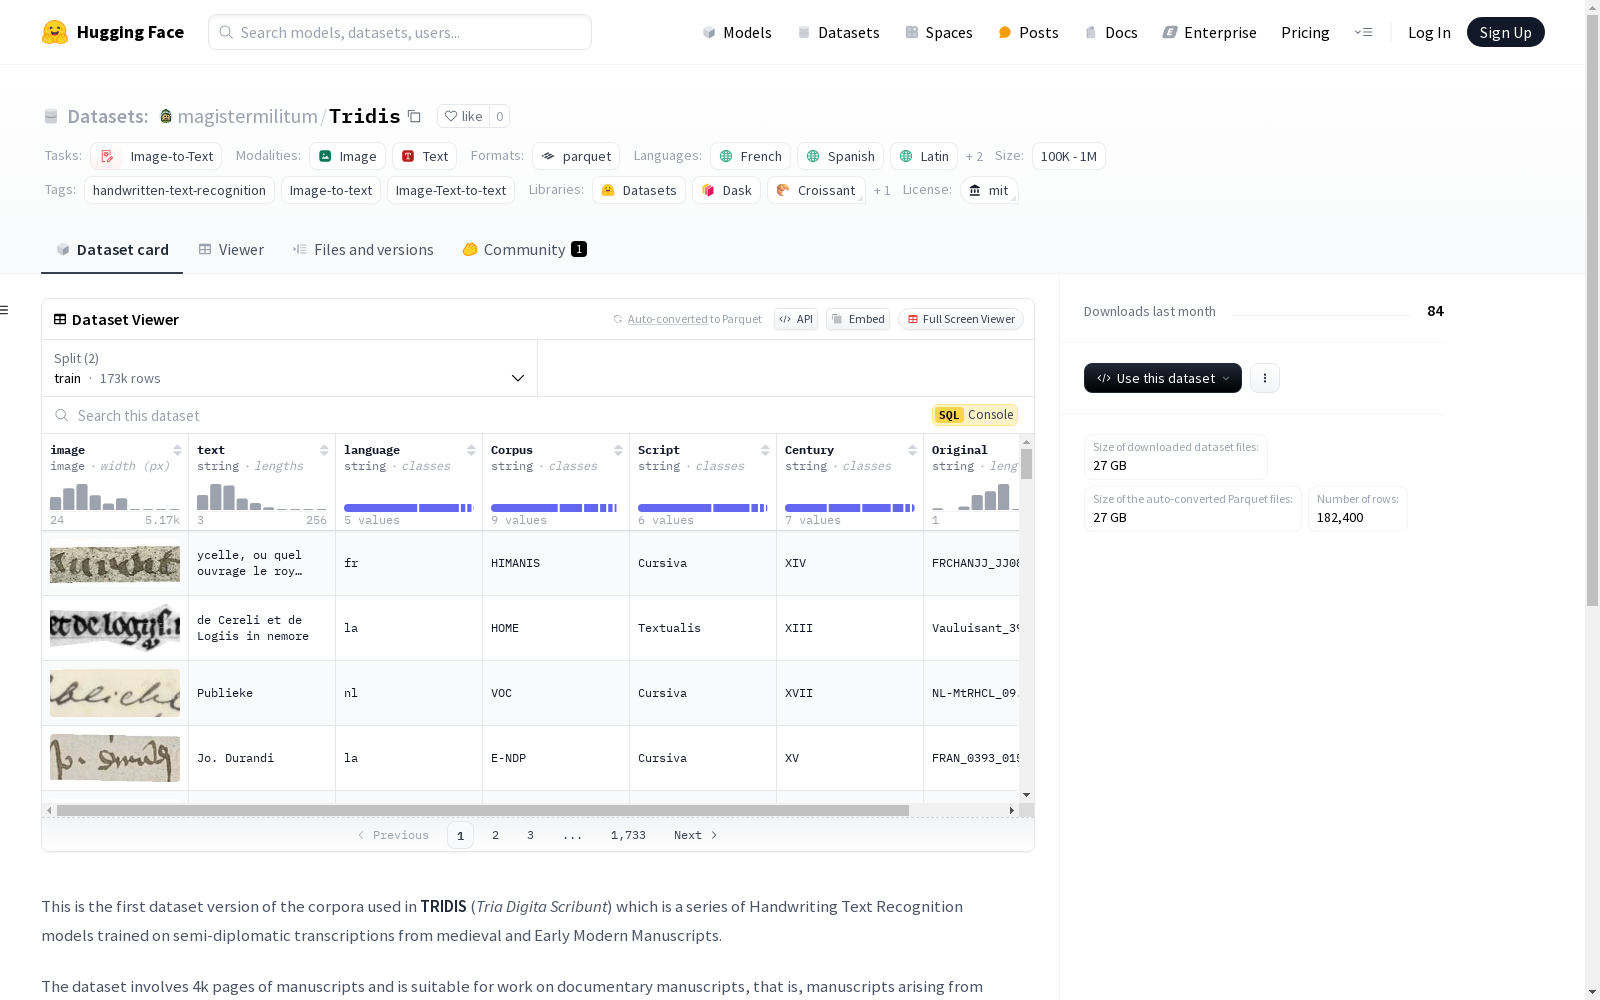The image size is (1600, 1000).
Task: Go to page 3 of the dataset
Action: point(530,835)
